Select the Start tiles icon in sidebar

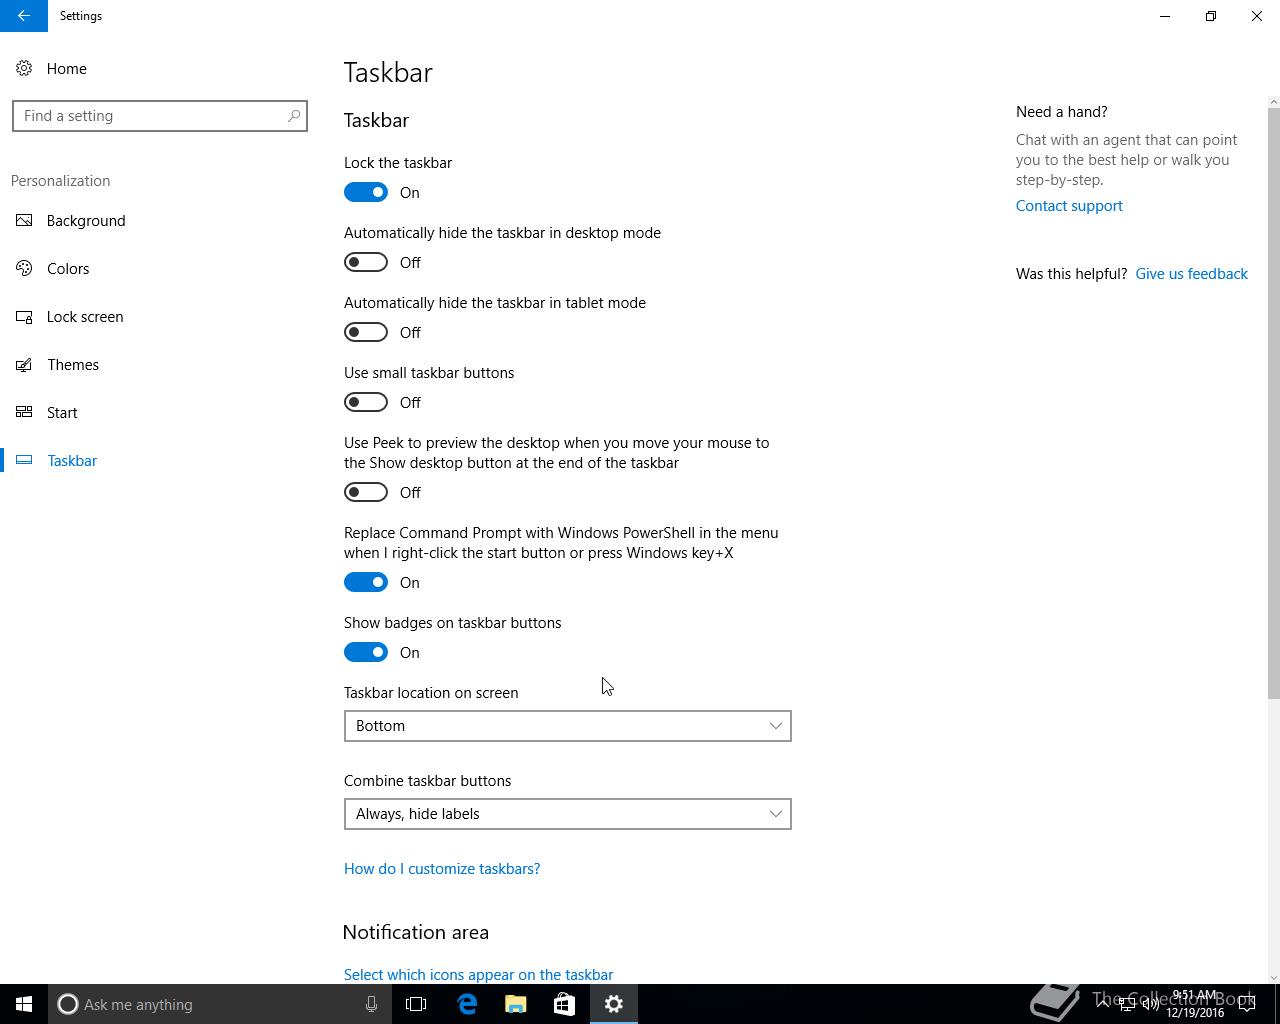pos(24,412)
